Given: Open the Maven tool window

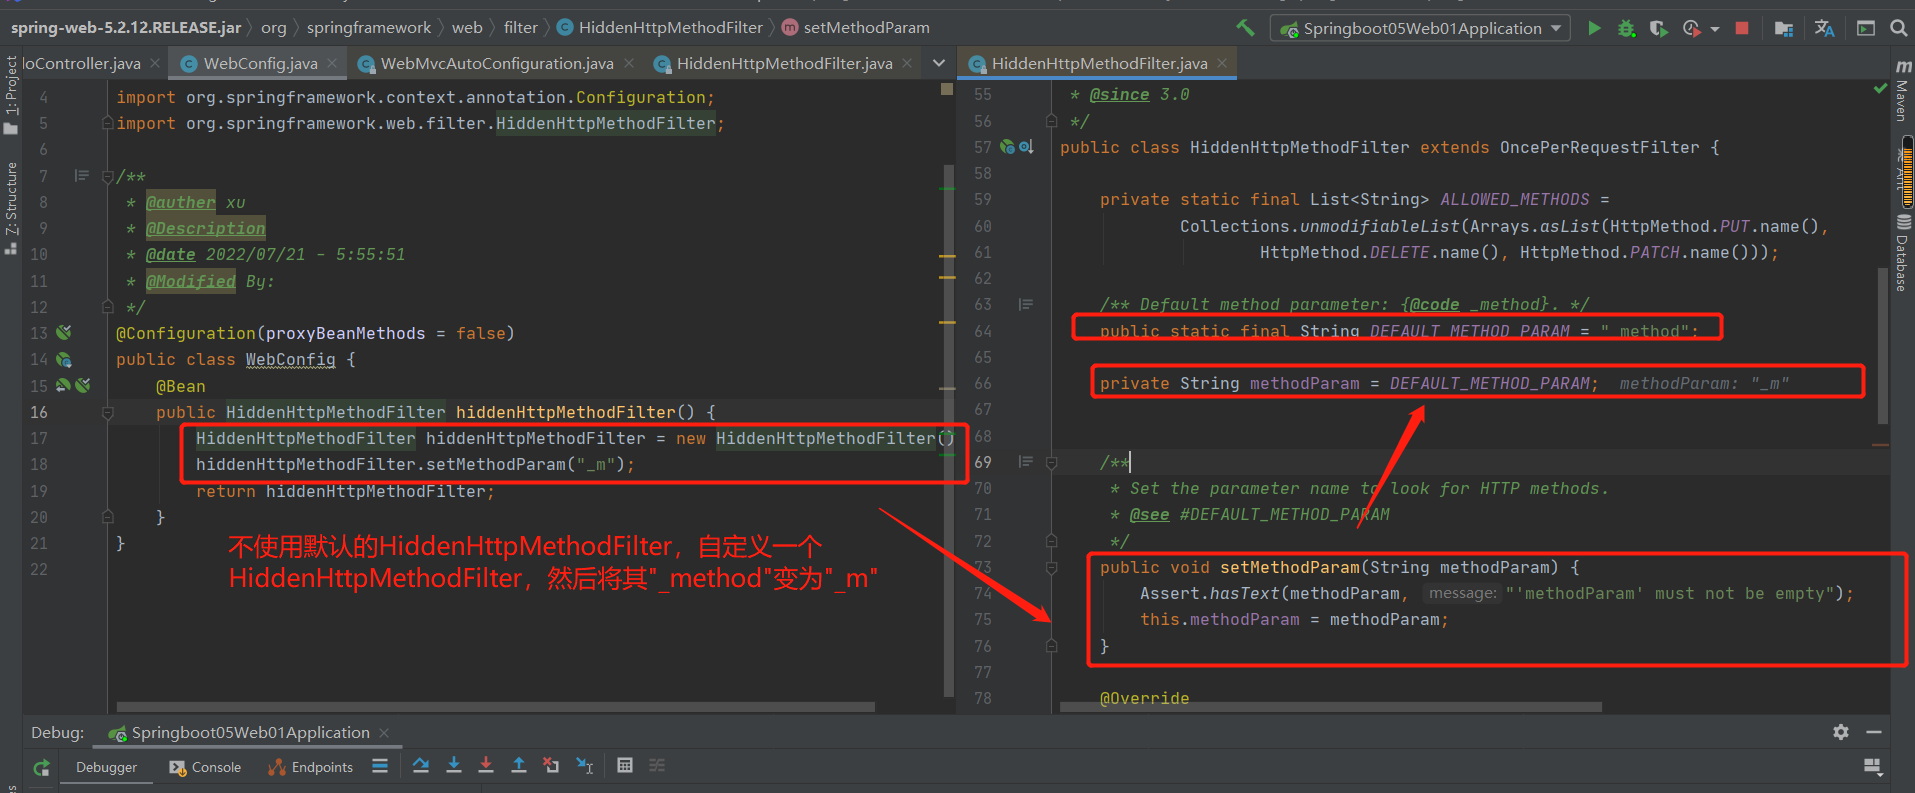Looking at the screenshot, I should 1902,91.
